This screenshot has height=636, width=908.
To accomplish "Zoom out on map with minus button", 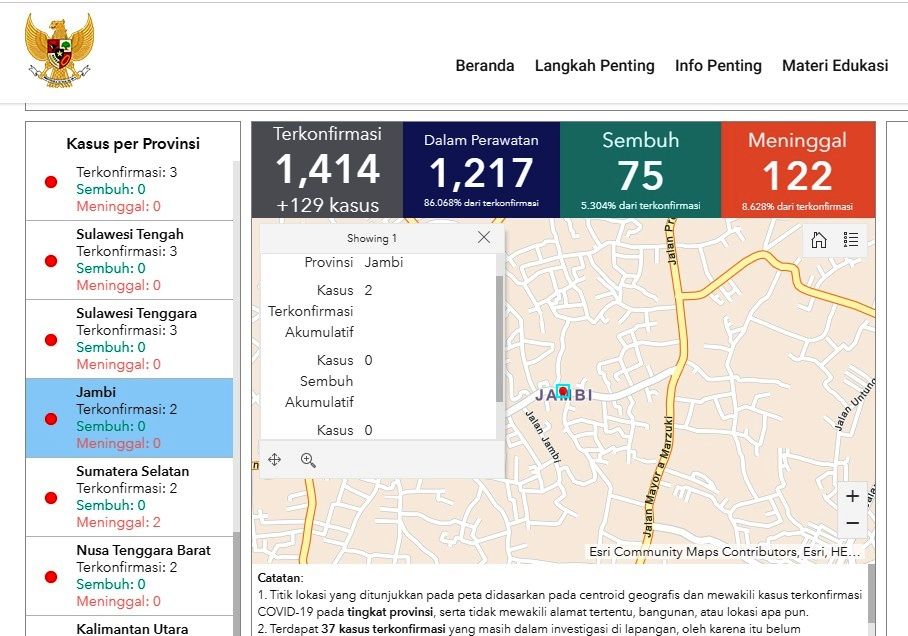I will coord(852,523).
